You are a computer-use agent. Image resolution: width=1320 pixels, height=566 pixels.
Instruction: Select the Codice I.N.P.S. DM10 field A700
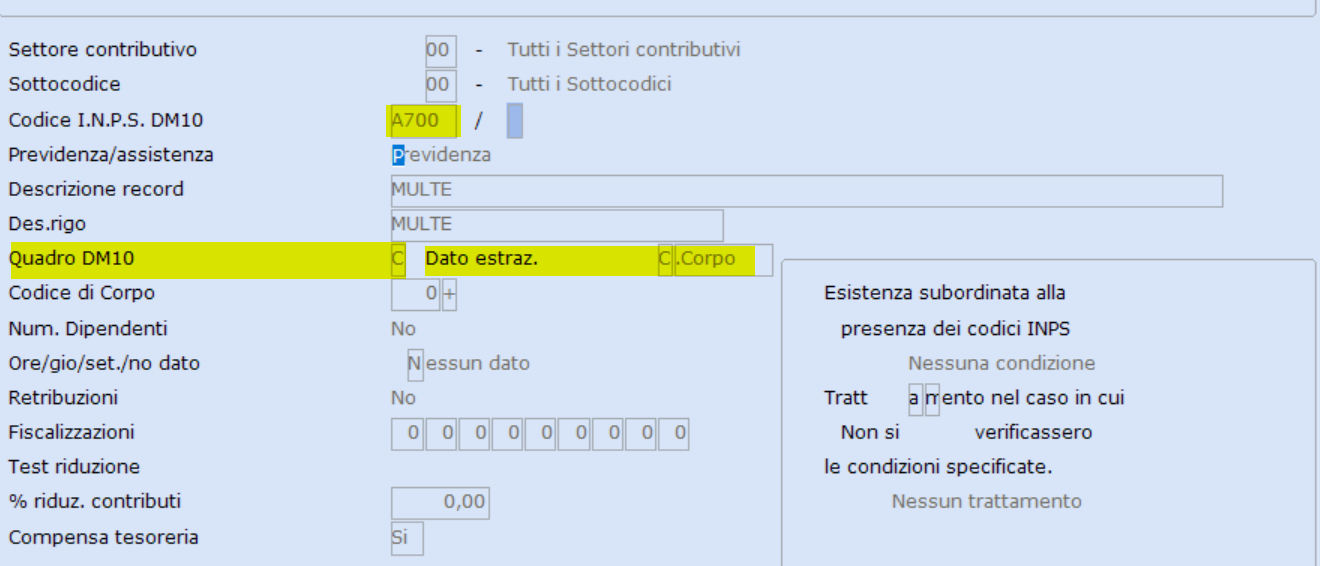[426, 121]
